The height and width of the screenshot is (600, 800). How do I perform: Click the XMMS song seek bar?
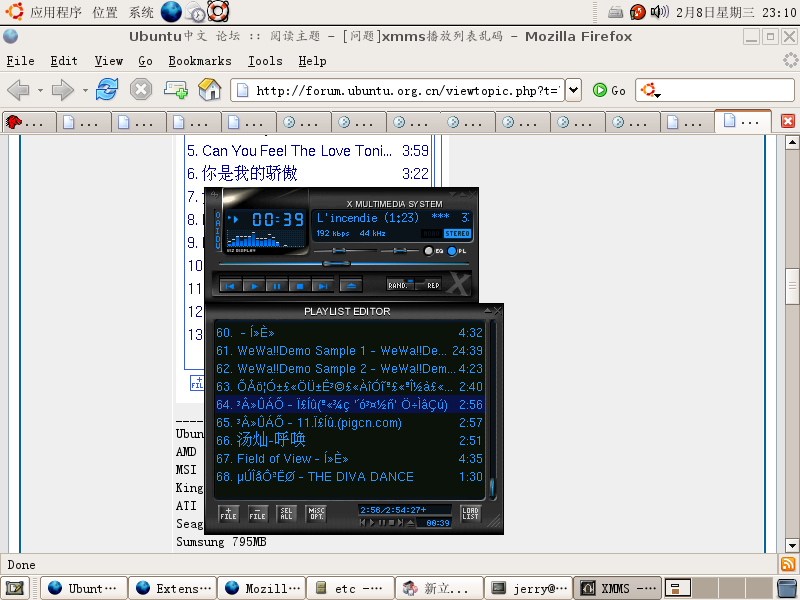click(344, 264)
